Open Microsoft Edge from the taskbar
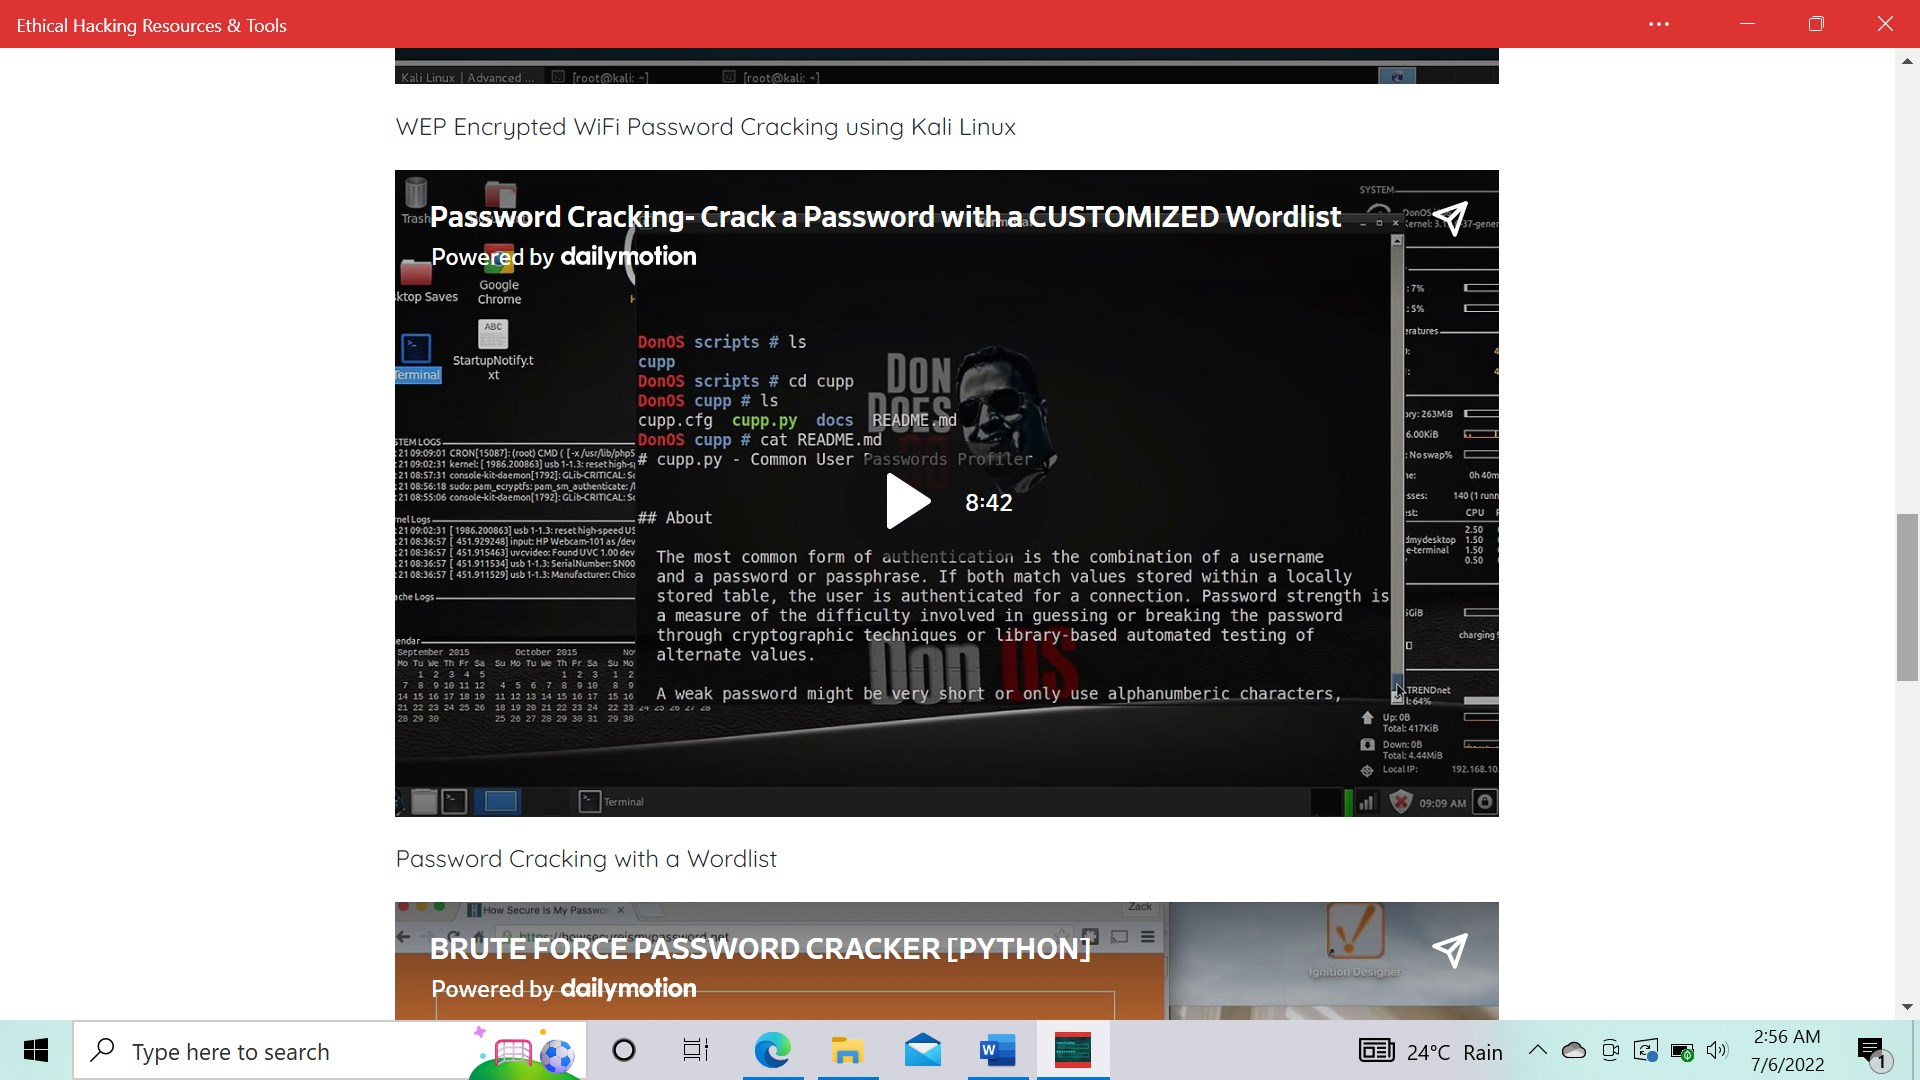 pyautogui.click(x=773, y=1051)
